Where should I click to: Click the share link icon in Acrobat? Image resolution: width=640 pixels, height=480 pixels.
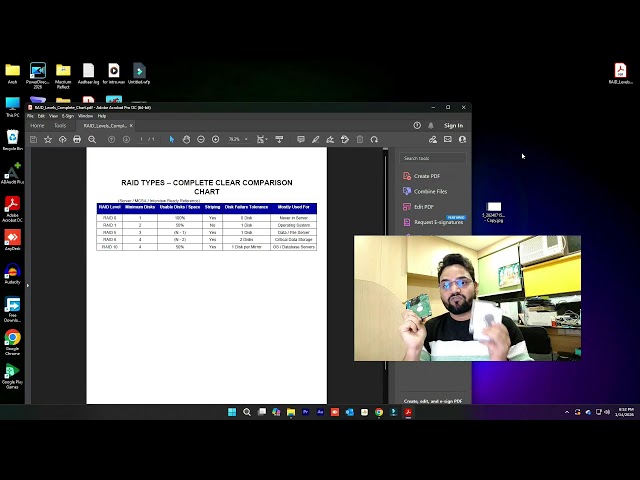click(433, 140)
